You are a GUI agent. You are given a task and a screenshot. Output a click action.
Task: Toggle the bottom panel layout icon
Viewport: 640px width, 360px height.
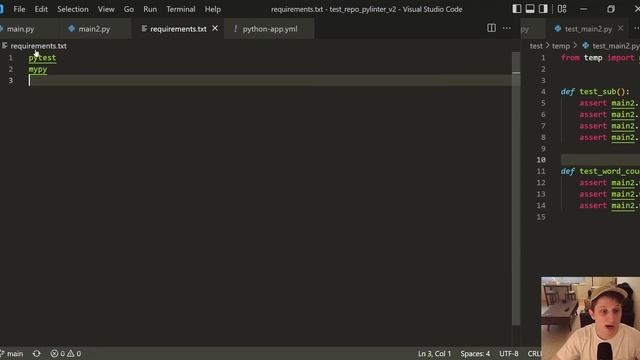click(530, 9)
